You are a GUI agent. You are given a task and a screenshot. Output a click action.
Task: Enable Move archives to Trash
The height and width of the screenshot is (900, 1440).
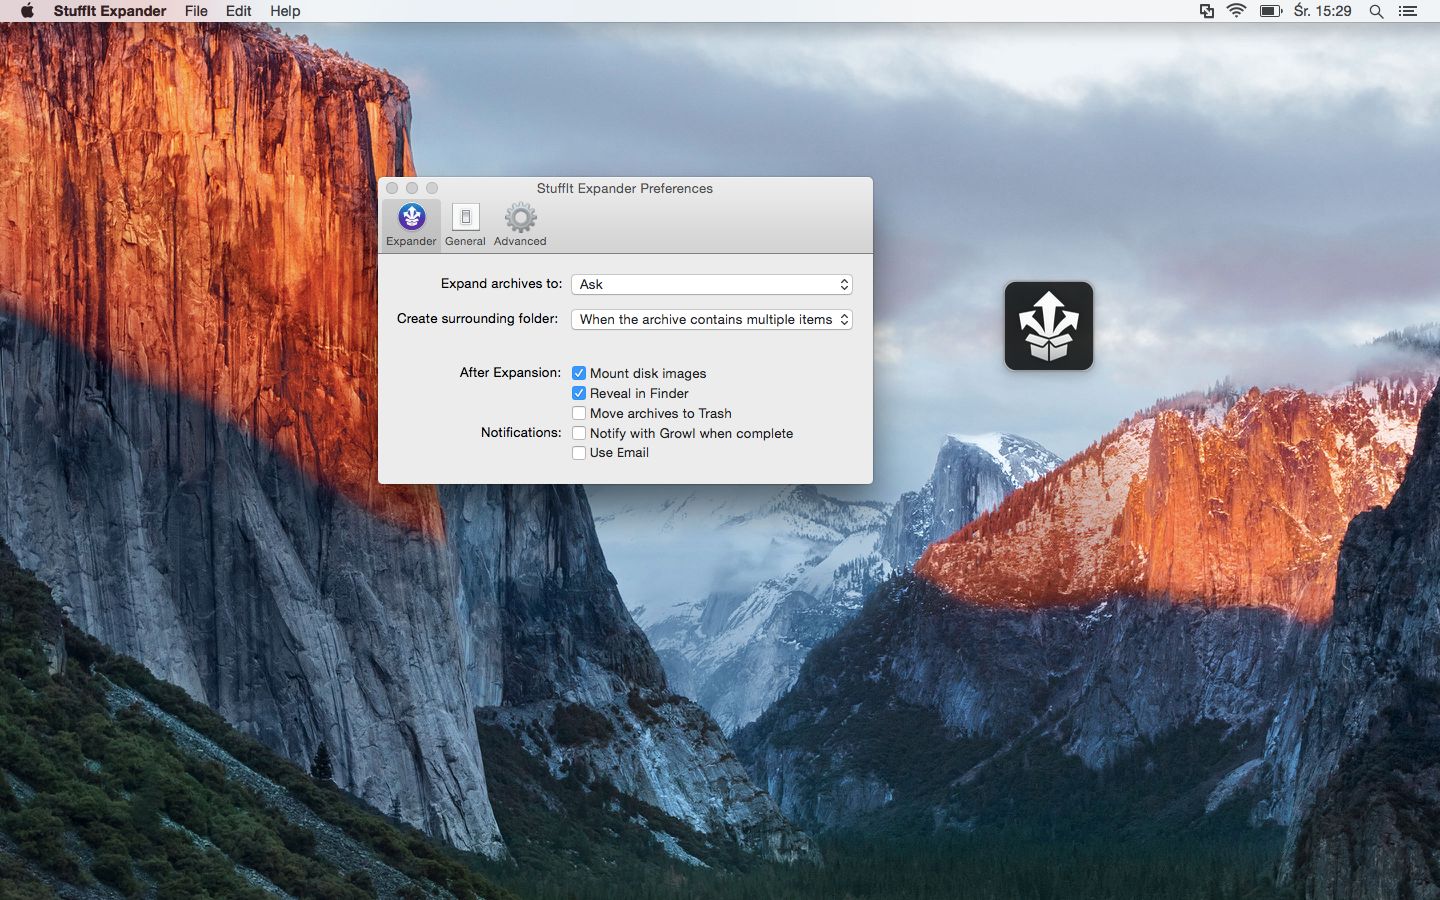pyautogui.click(x=579, y=413)
